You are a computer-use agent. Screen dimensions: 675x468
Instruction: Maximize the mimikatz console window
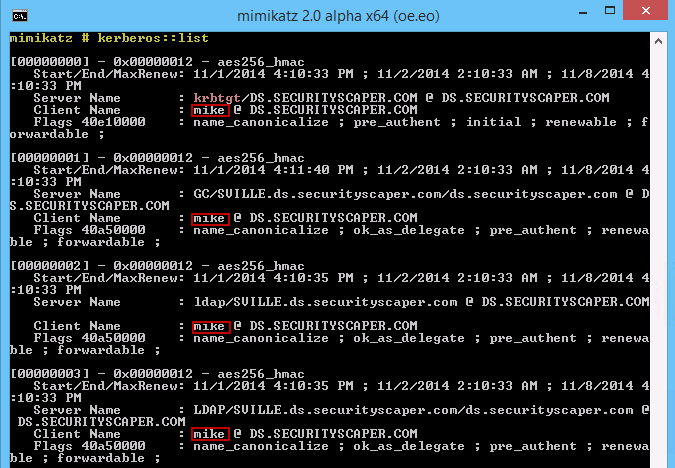point(610,11)
